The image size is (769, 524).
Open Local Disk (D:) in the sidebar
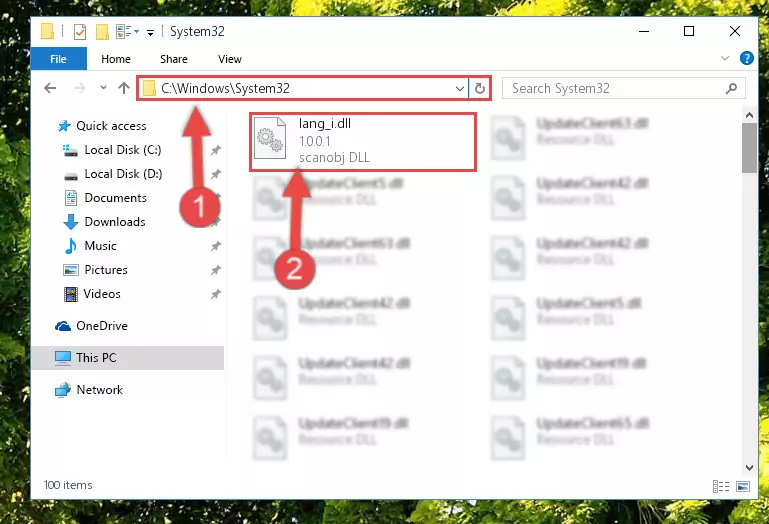pyautogui.click(x=123, y=174)
